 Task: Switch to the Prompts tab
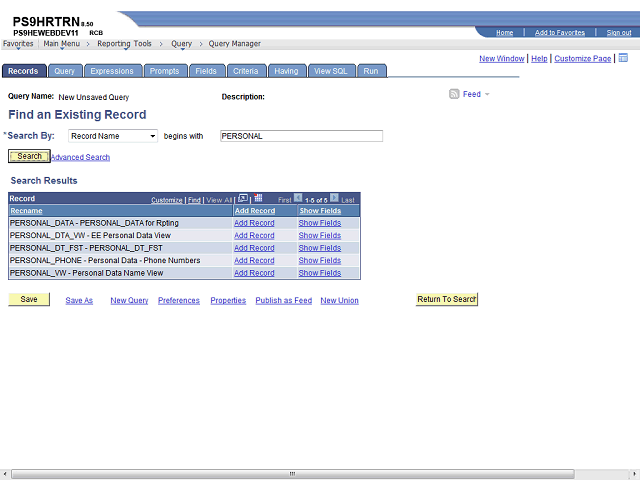(164, 71)
